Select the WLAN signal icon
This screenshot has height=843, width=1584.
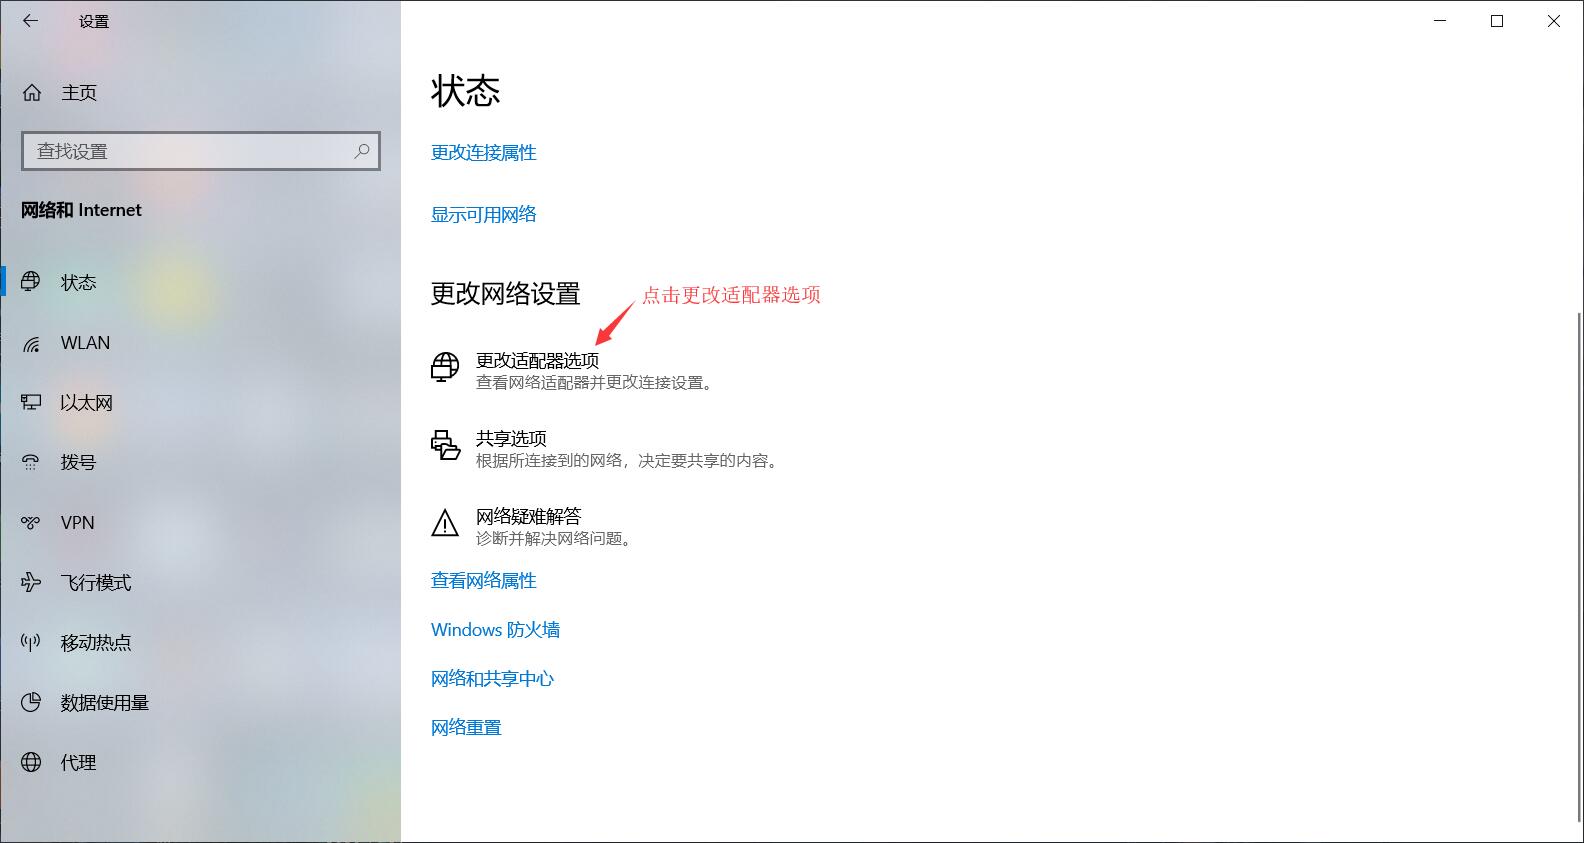tap(31, 343)
